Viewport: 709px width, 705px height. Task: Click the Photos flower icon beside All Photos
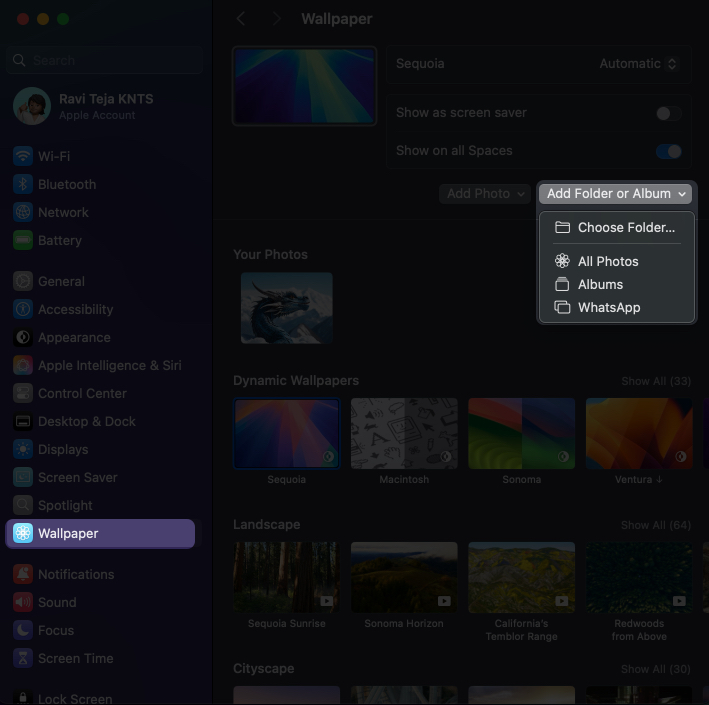coord(562,261)
